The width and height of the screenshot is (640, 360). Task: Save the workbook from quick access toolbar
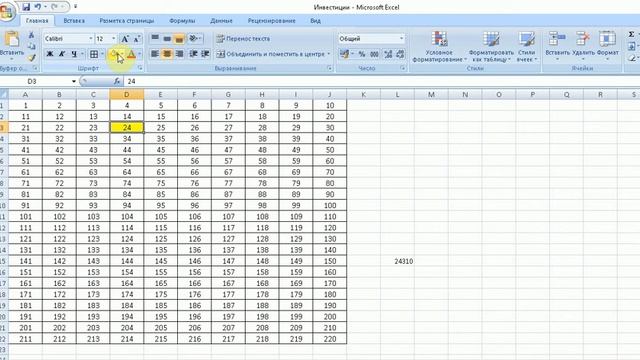coord(26,7)
